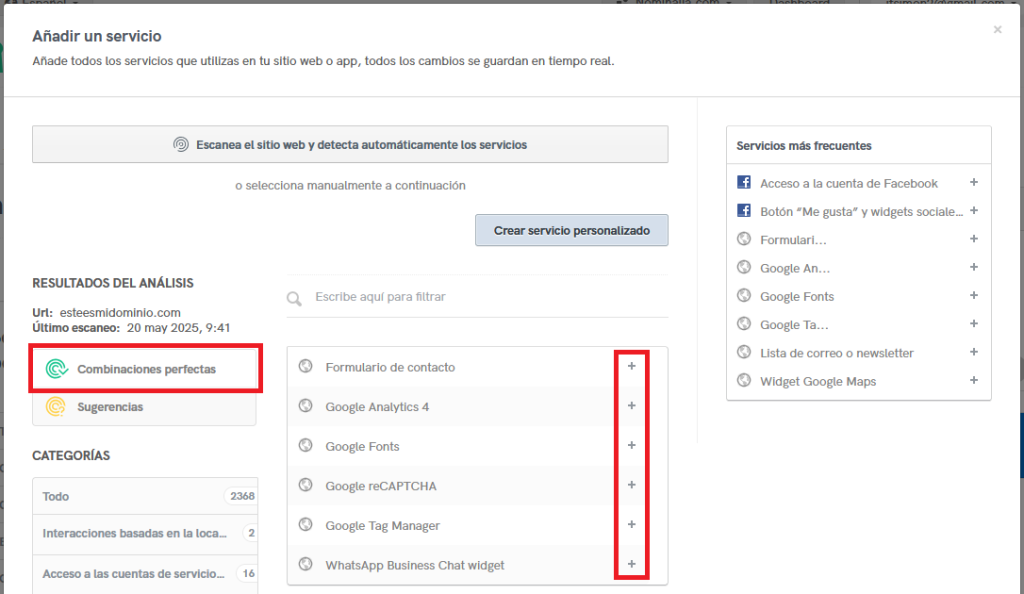
Task: Click Facebook logo next to Acceso a la cuenta
Action: [x=744, y=182]
